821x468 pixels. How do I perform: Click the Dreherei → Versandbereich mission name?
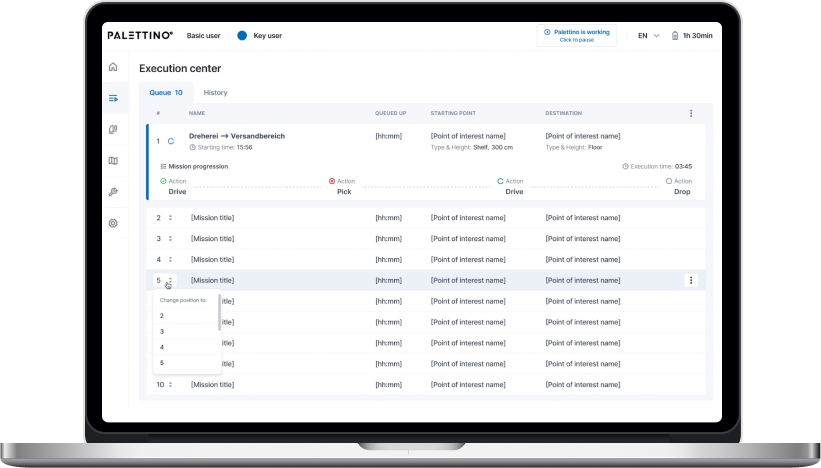(x=237, y=136)
